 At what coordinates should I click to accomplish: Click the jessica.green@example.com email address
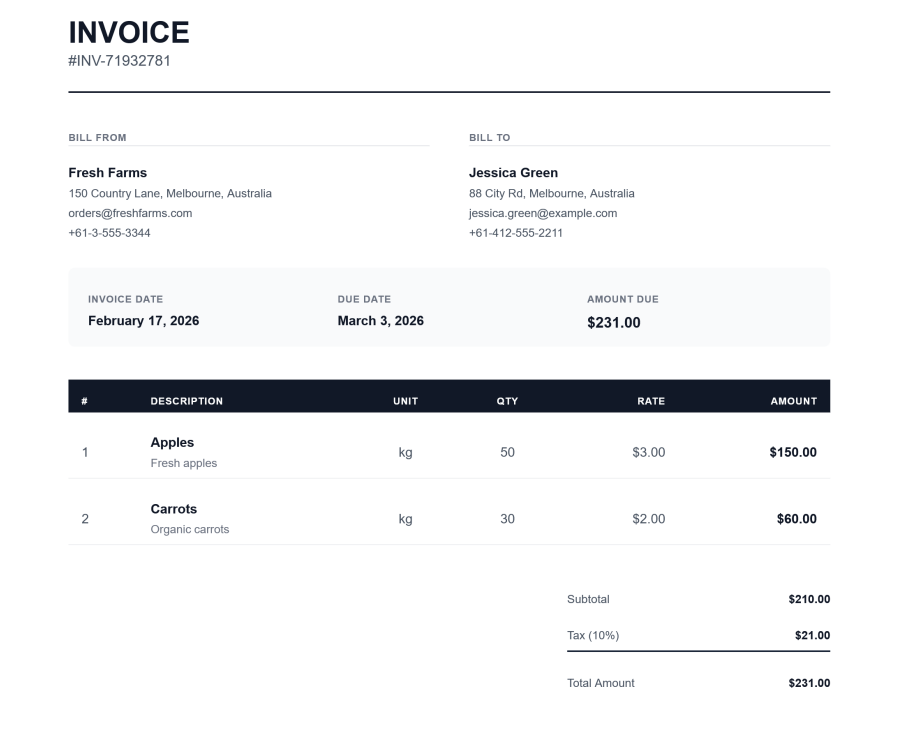(x=542, y=213)
